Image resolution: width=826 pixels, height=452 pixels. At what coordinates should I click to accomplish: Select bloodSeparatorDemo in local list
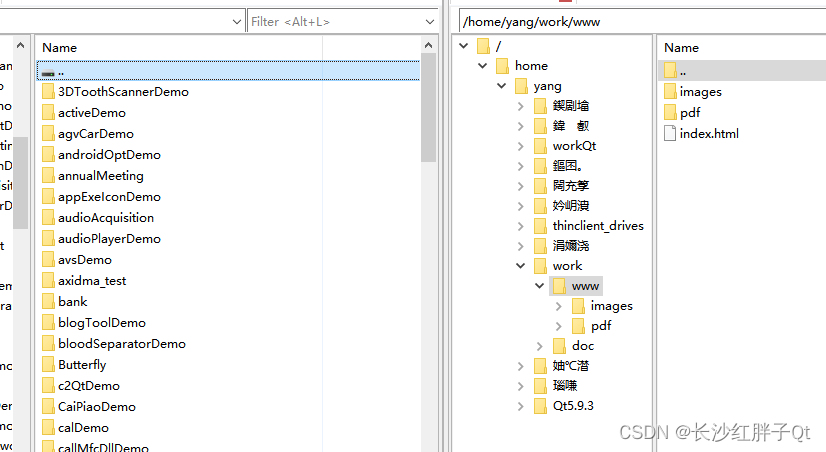(x=122, y=344)
